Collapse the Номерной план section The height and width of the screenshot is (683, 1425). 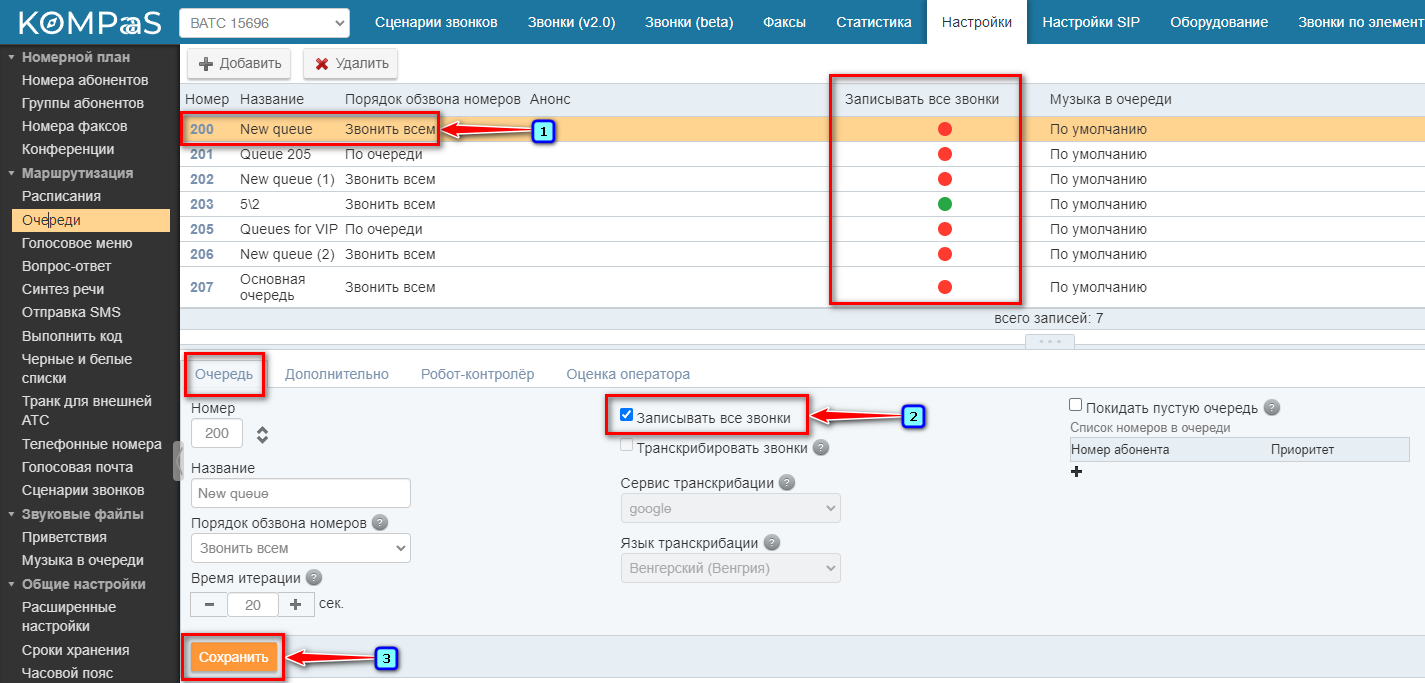[11, 57]
